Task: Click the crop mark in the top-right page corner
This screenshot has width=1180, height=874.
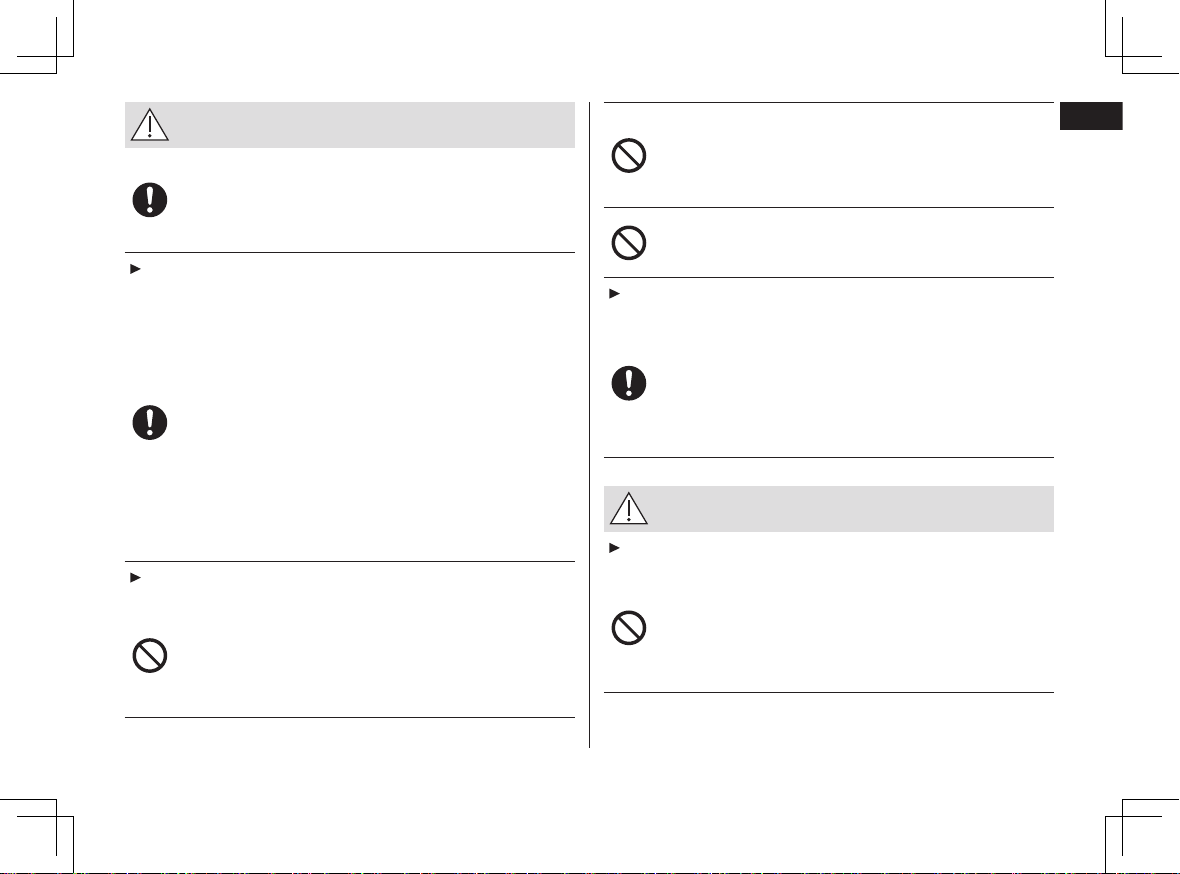Action: tap(1142, 37)
